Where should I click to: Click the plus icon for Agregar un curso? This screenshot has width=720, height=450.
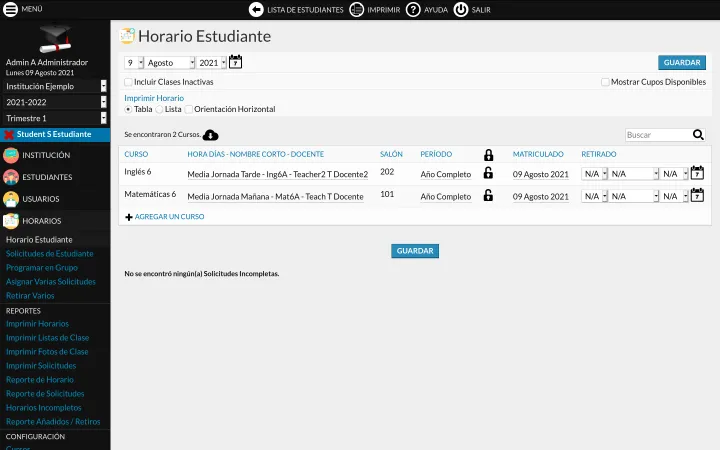click(x=129, y=217)
